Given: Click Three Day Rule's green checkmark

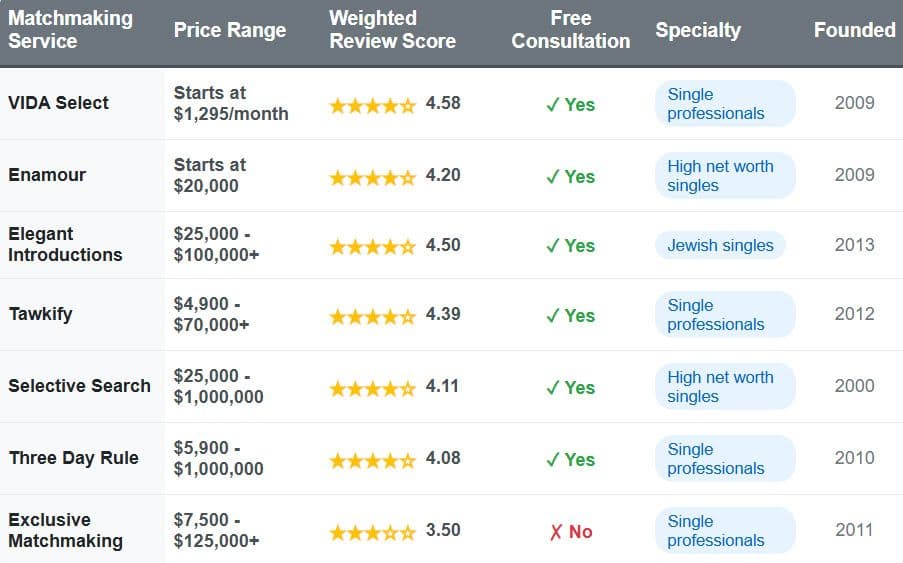Looking at the screenshot, I should tap(553, 460).
